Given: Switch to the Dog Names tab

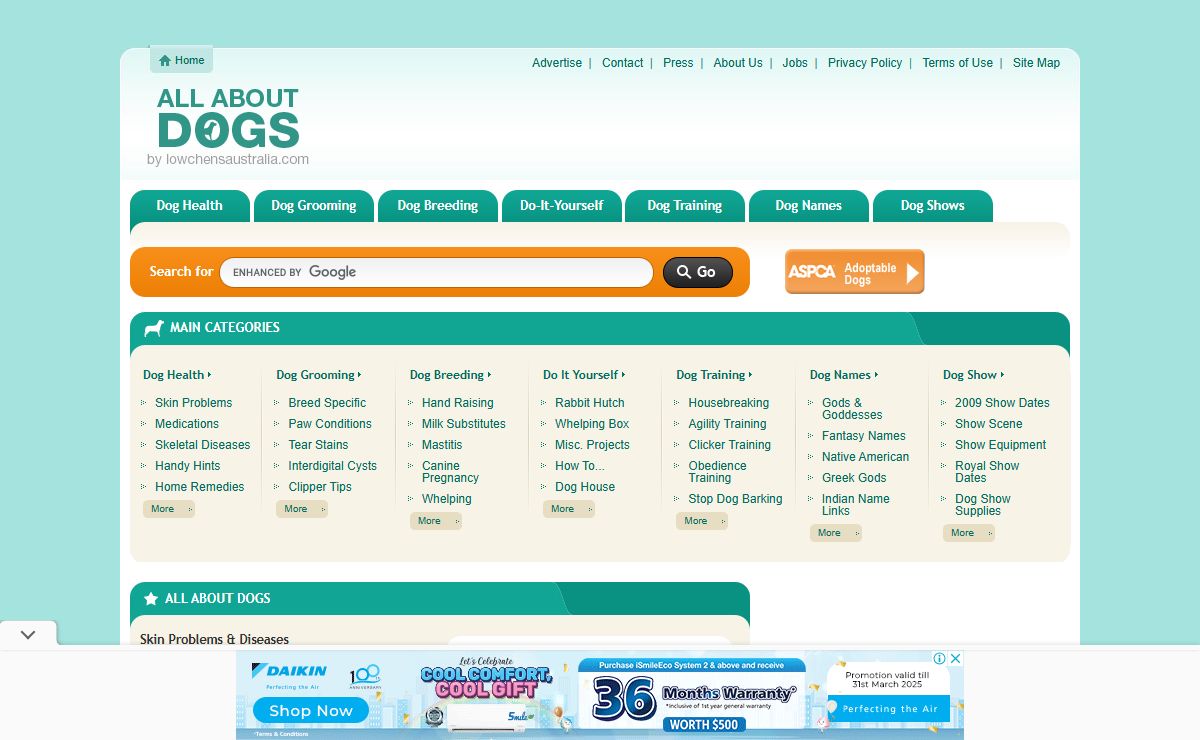Looking at the screenshot, I should click(x=808, y=206).
